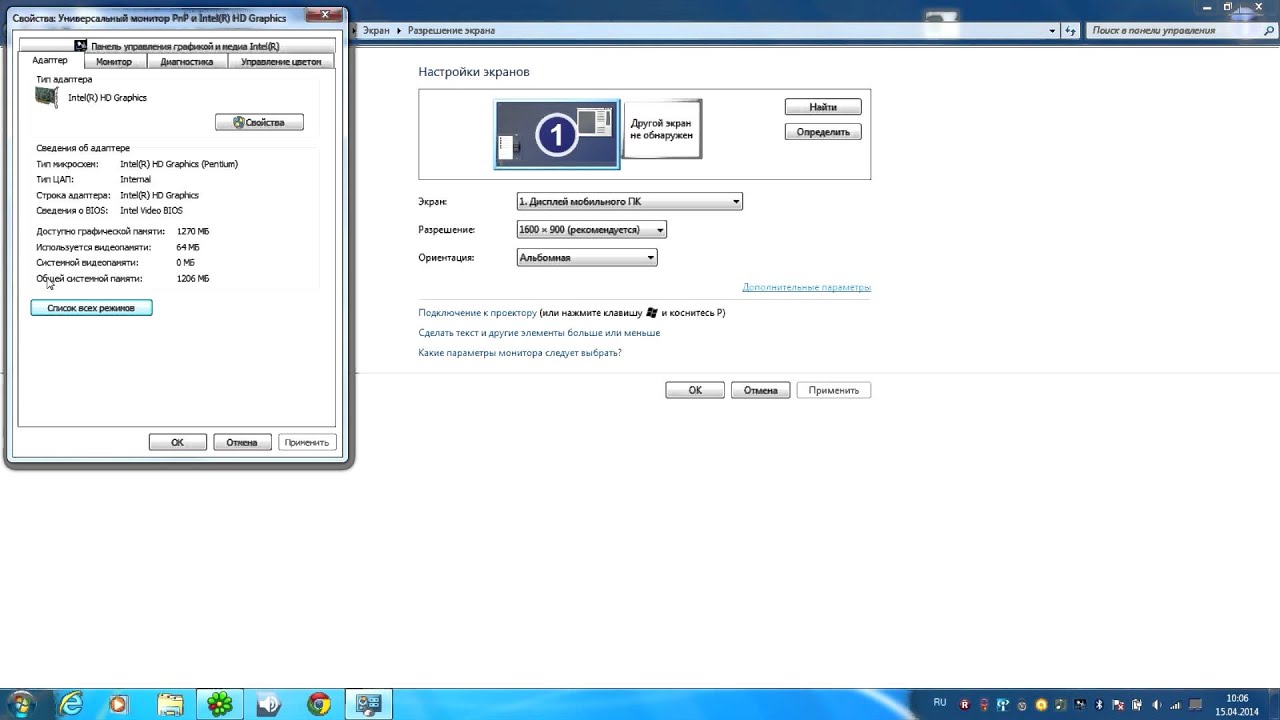Click the undetected second display thumbnail

pyautogui.click(x=661, y=129)
